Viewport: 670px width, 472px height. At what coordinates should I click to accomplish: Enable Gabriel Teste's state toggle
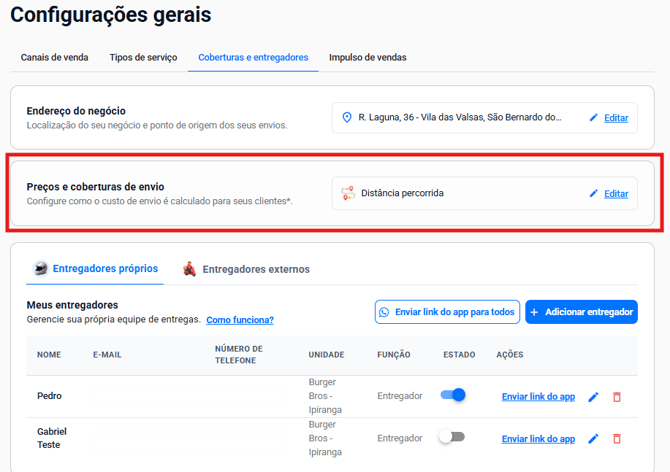click(x=452, y=437)
